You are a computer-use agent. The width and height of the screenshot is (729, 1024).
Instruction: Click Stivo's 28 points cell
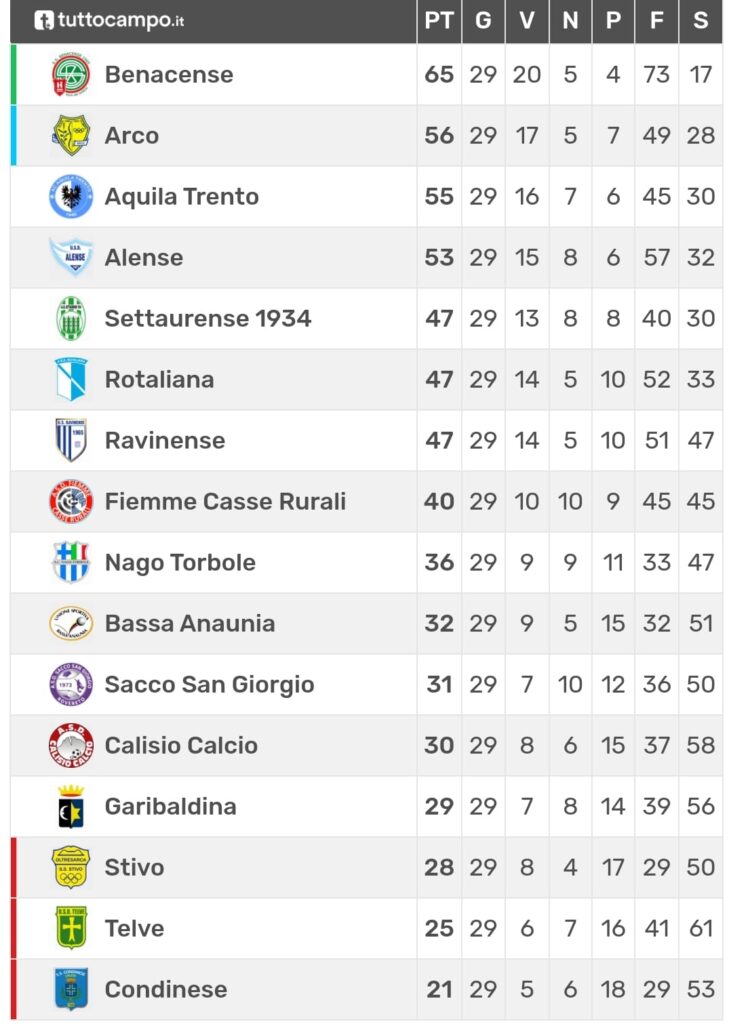tap(439, 867)
